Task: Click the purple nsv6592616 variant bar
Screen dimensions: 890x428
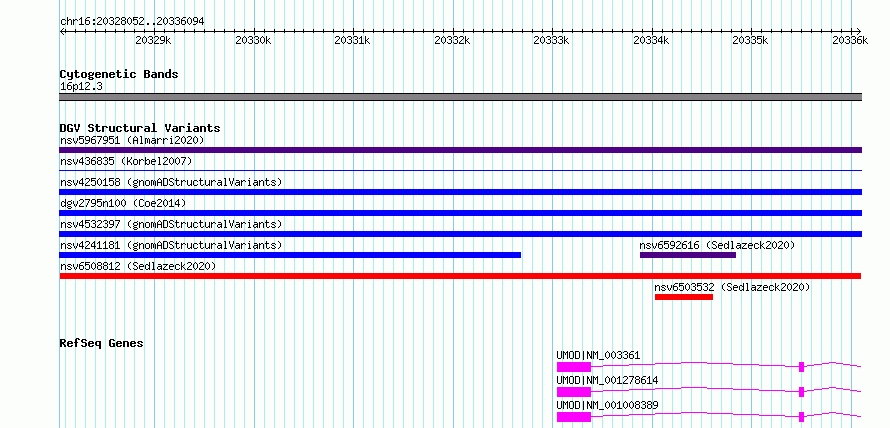Action: pyautogui.click(x=688, y=255)
